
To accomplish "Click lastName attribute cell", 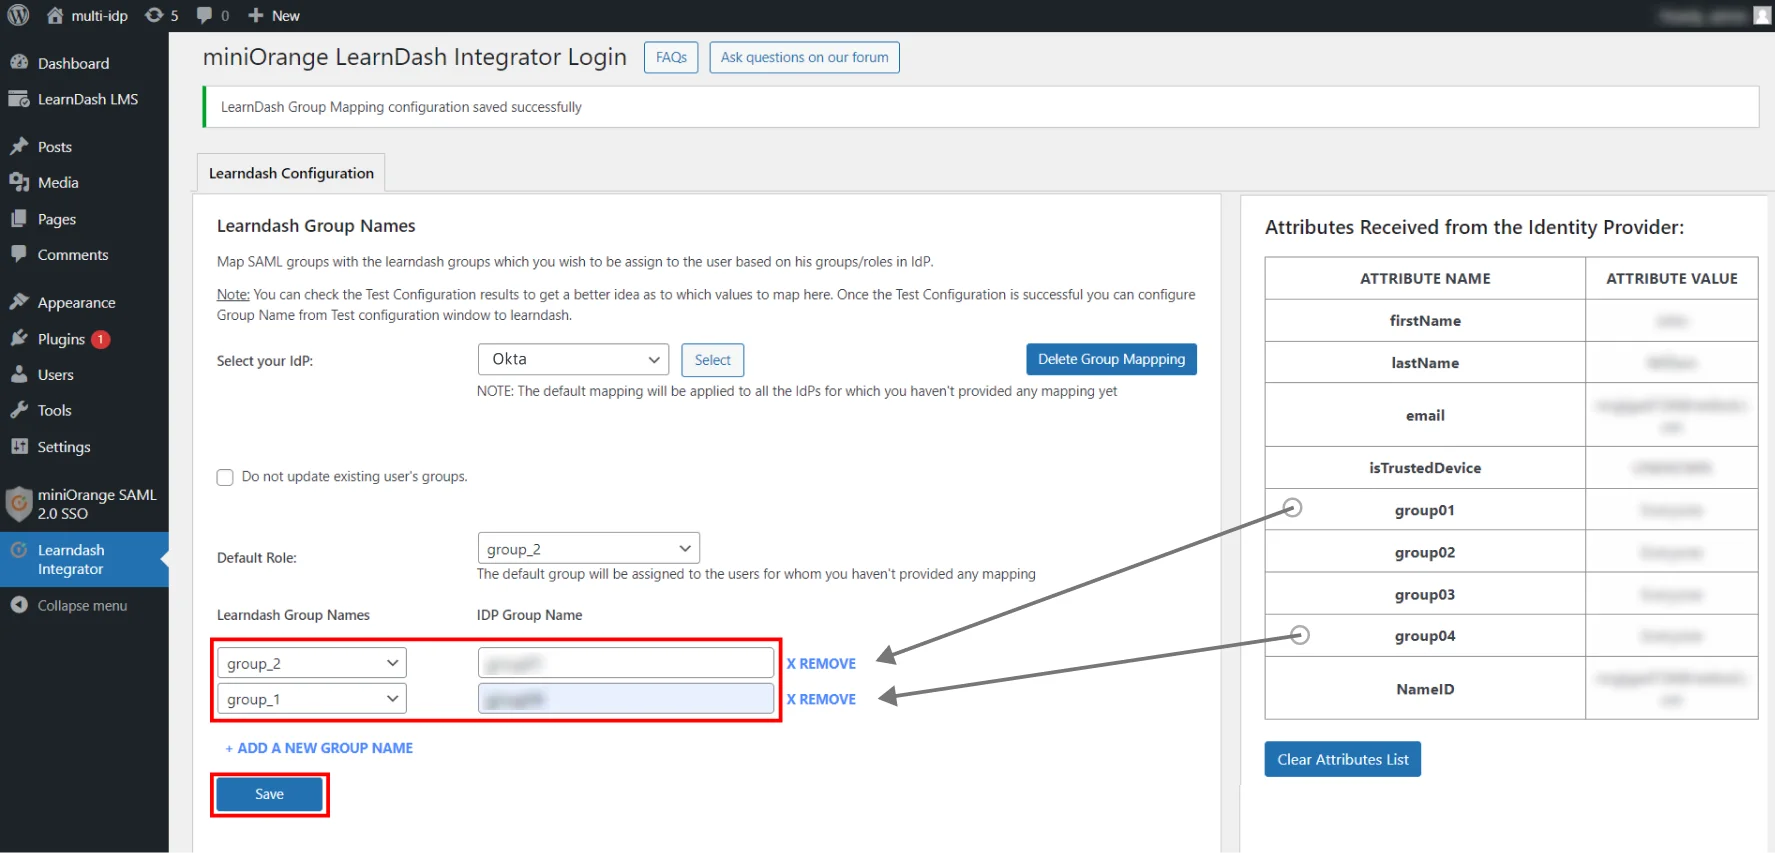I will (1425, 363).
